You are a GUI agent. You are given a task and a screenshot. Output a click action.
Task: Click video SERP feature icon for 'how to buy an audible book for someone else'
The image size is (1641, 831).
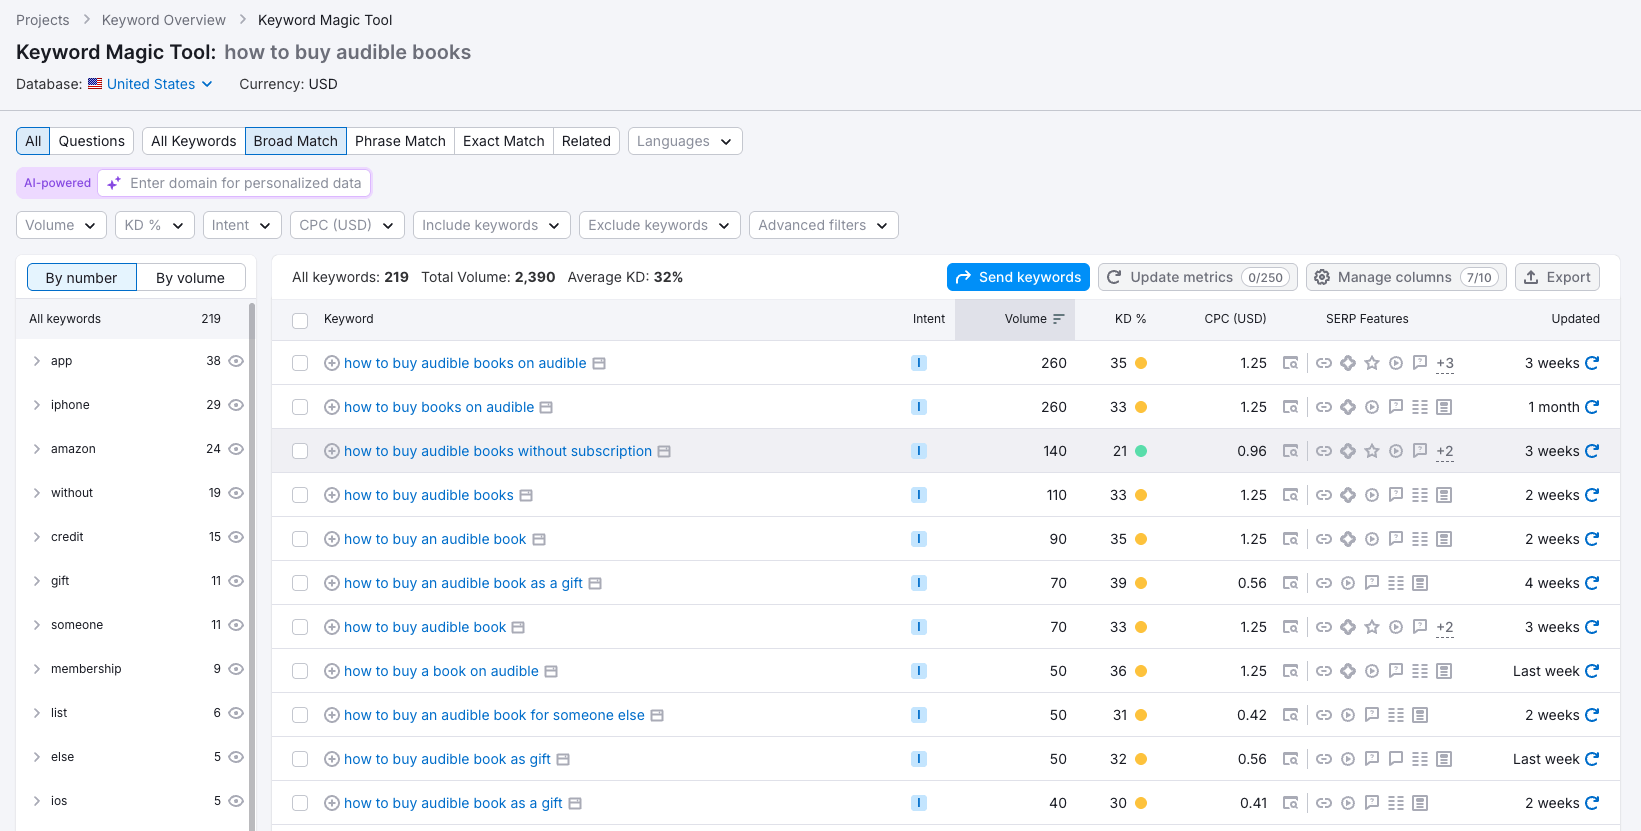[x=1348, y=715]
